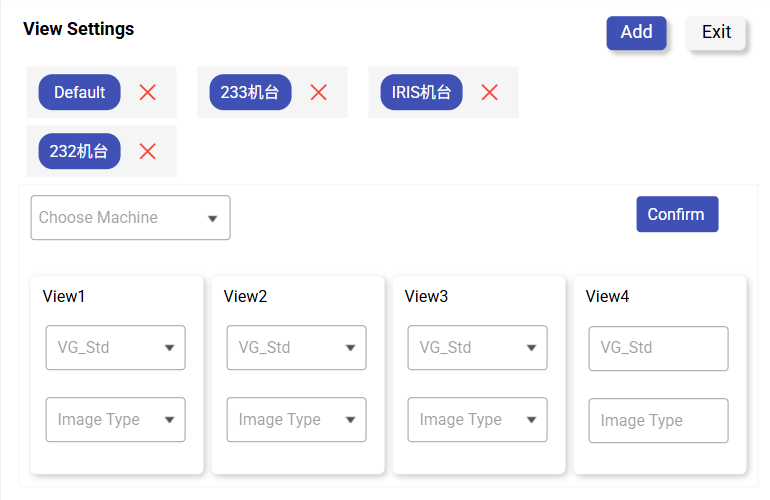770x500 pixels.
Task: Click the Add button
Action: click(636, 32)
